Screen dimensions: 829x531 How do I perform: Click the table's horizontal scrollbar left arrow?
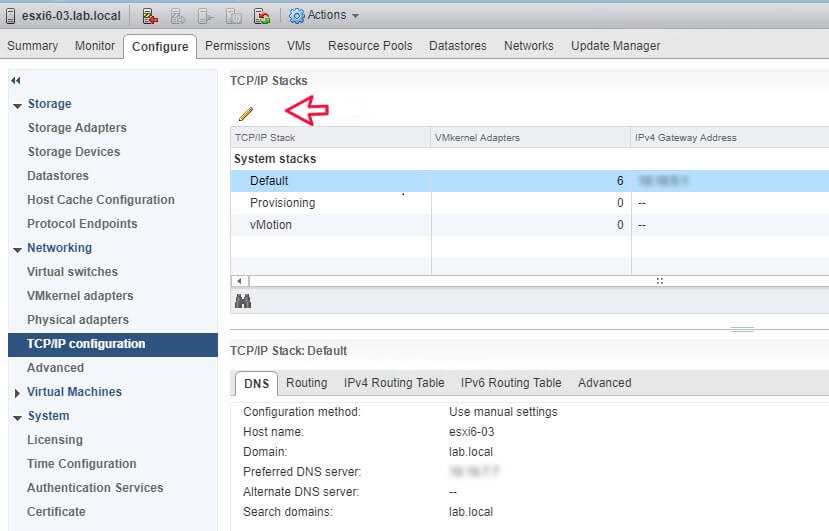point(240,281)
